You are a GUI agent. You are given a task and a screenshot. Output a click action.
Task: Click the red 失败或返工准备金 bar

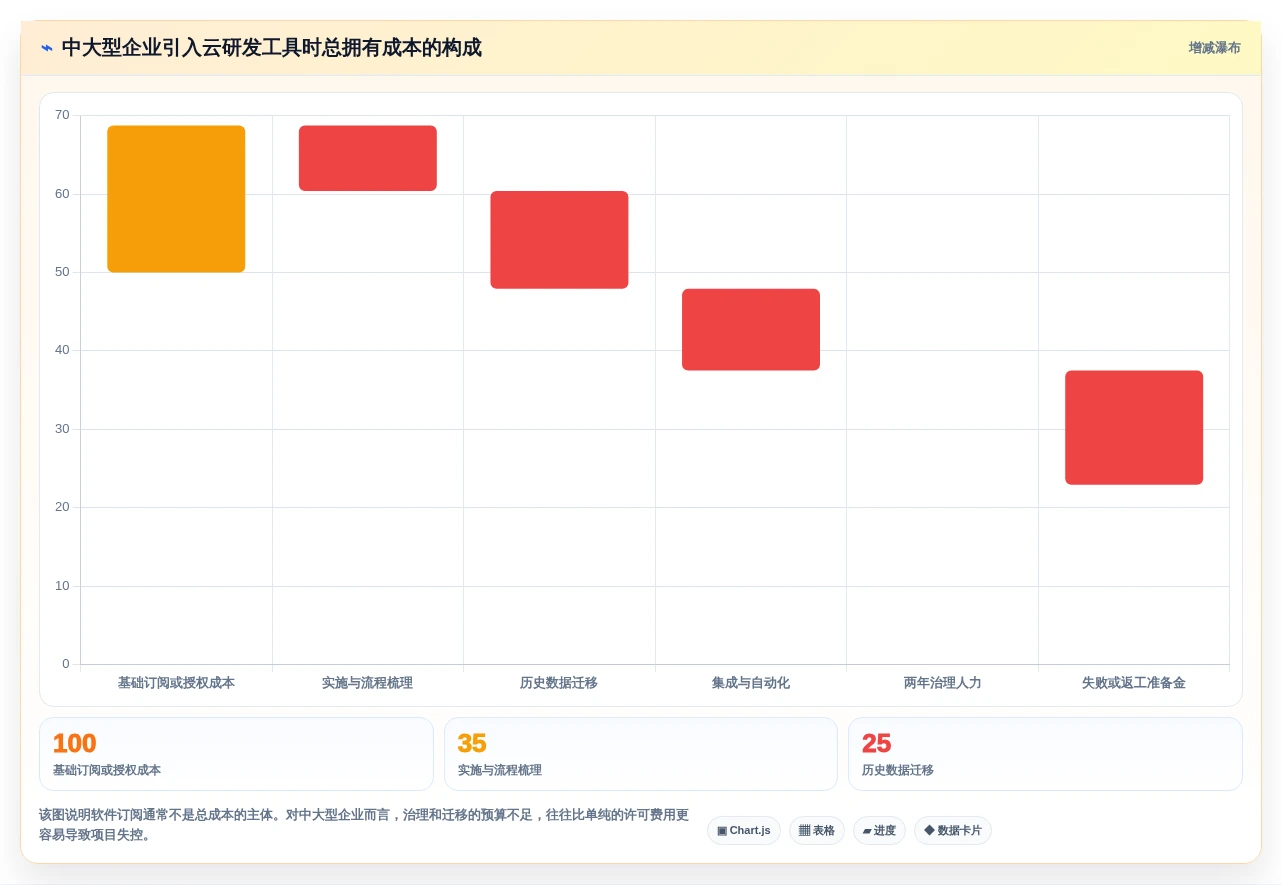coord(1134,428)
